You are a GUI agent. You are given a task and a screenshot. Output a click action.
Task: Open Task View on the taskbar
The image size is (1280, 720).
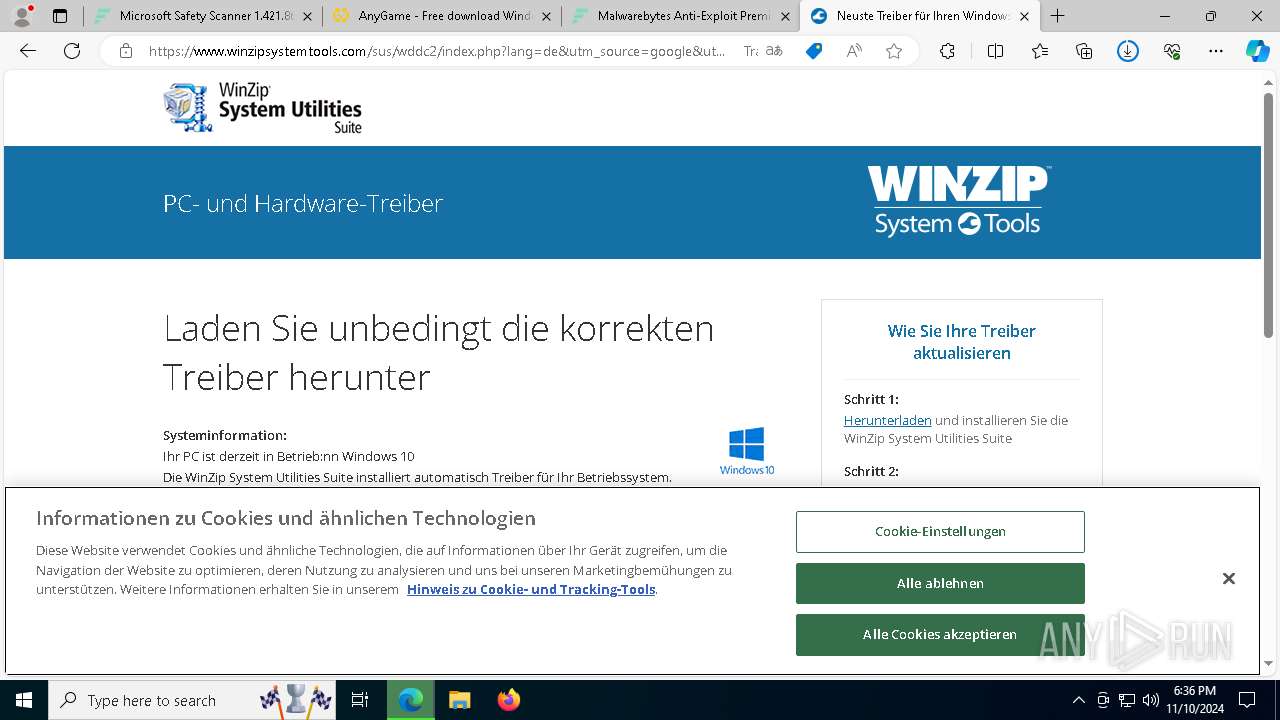tap(360, 700)
